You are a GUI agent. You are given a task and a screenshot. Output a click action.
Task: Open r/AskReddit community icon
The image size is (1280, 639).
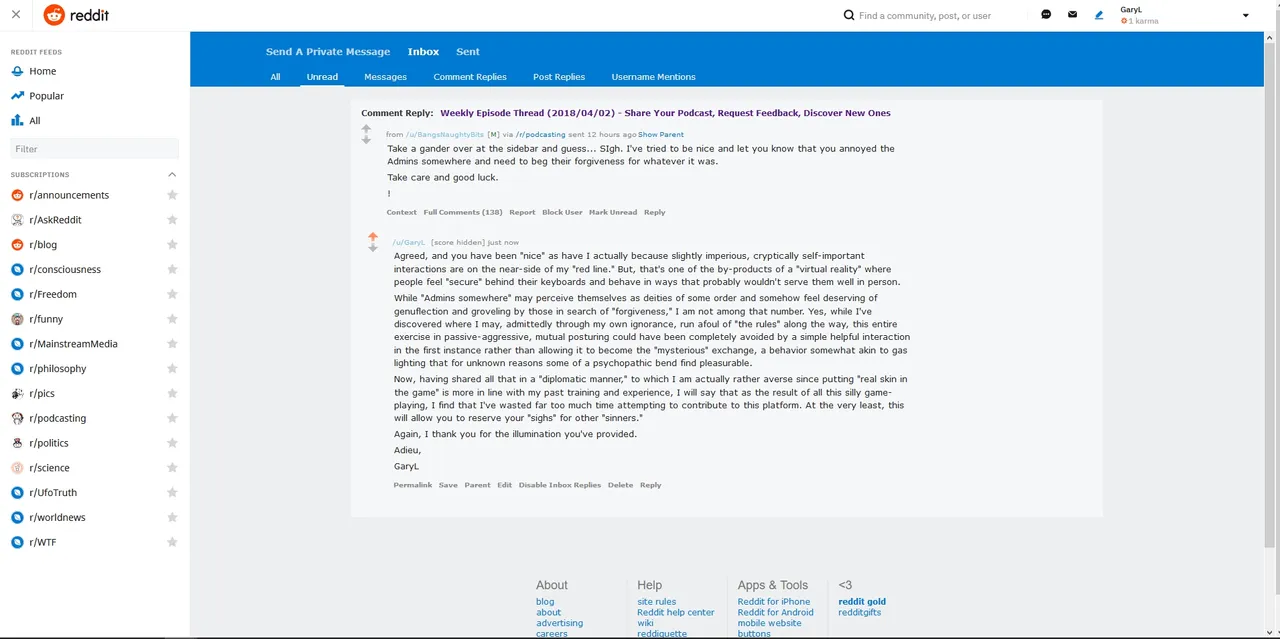pos(17,220)
